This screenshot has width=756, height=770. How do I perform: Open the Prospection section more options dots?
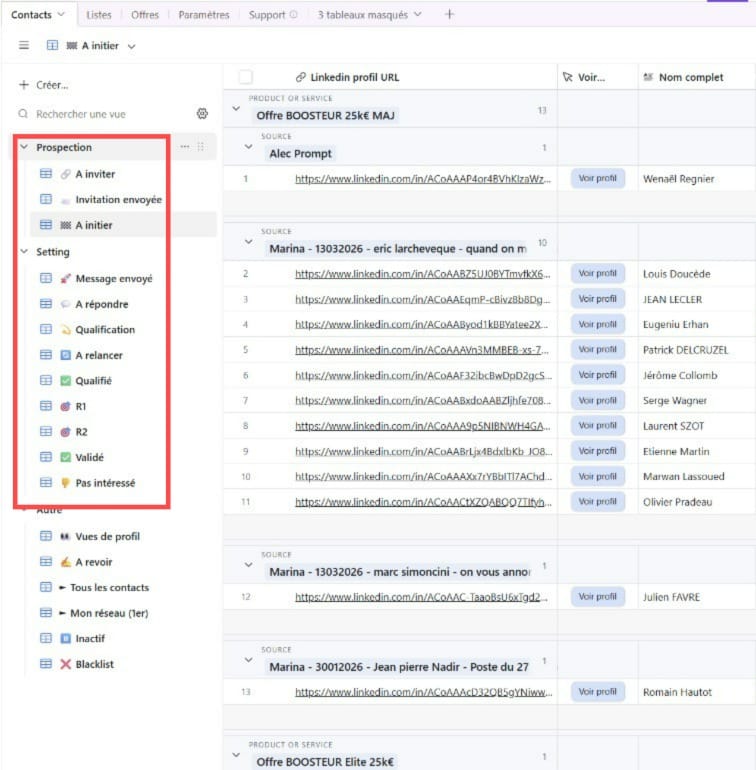pos(185,147)
